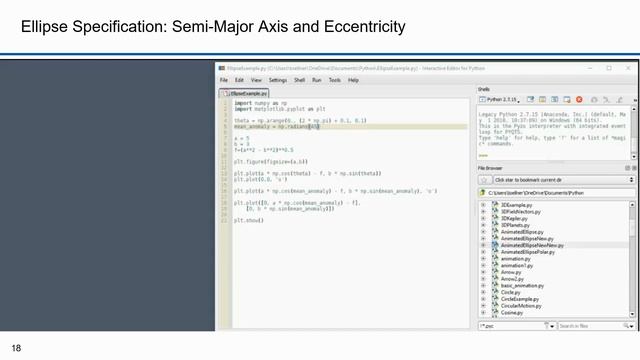Click the star bookmark button in File Browser
This screenshot has width=640, height=360.
tap(484, 180)
